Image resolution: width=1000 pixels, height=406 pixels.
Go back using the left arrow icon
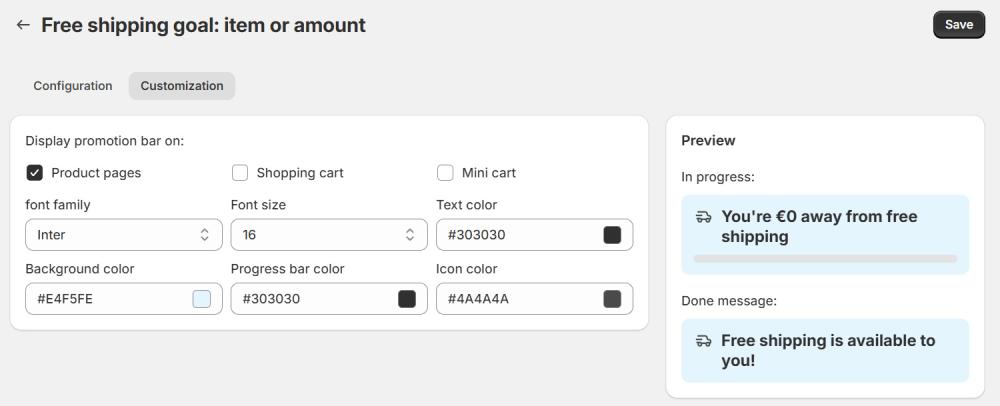tap(23, 25)
